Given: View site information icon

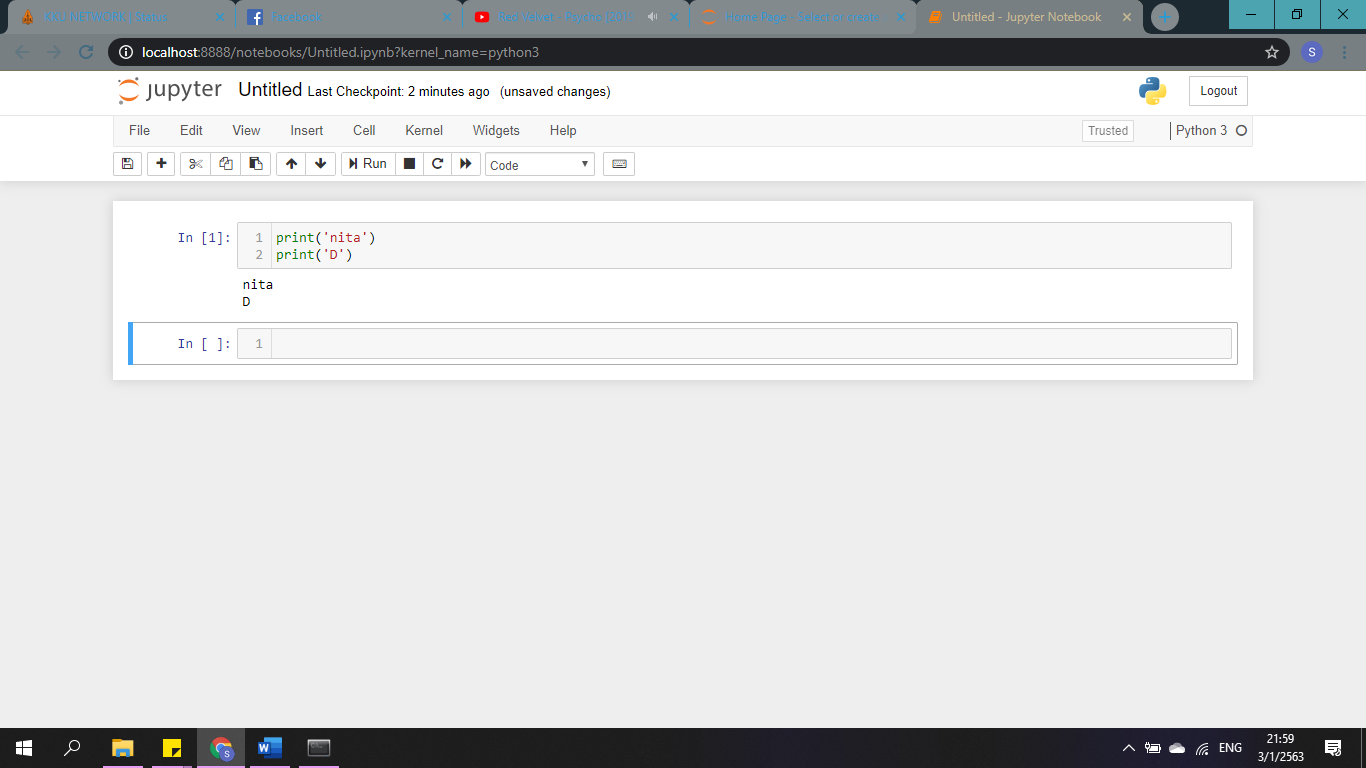Looking at the screenshot, I should click(127, 52).
